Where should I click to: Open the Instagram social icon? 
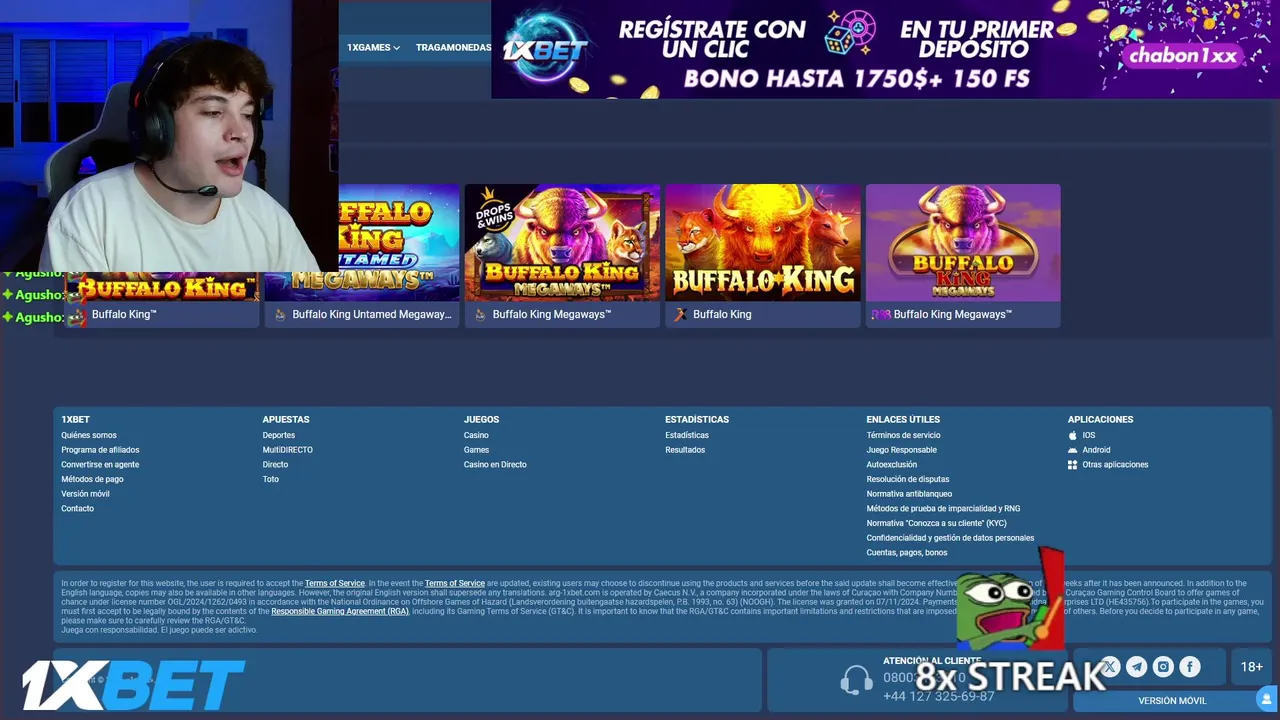[x=1163, y=666]
